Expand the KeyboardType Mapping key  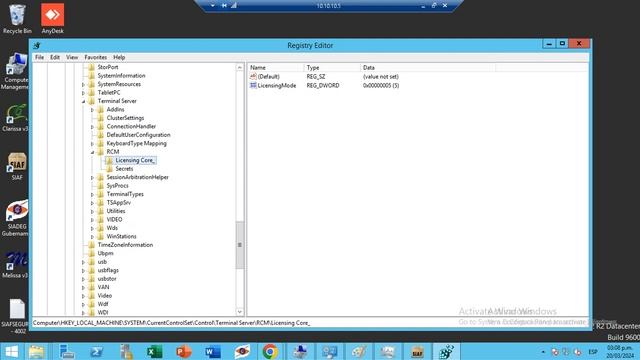[93, 144]
